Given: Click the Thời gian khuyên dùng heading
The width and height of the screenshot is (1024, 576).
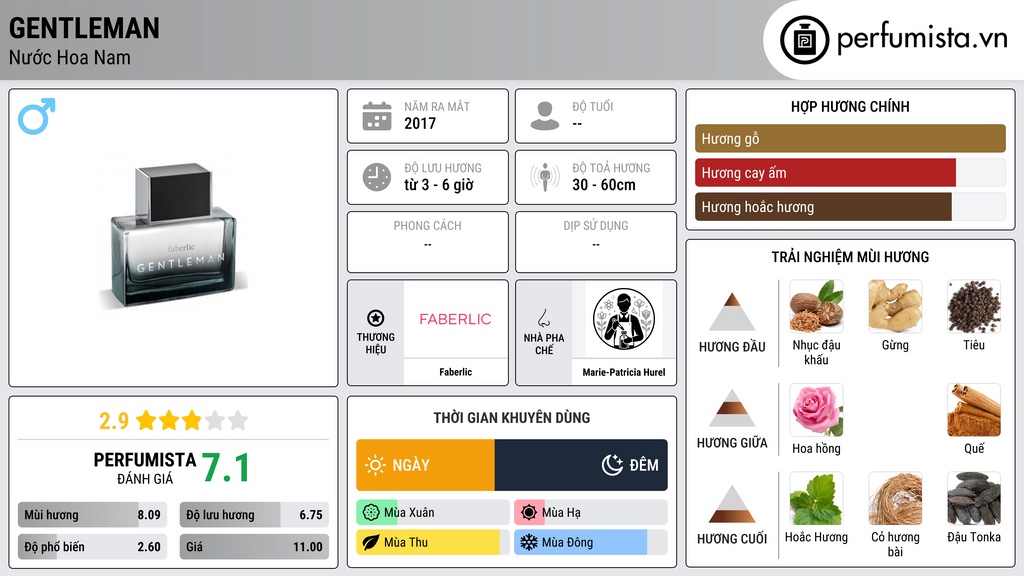Looking at the screenshot, I should 512,417.
